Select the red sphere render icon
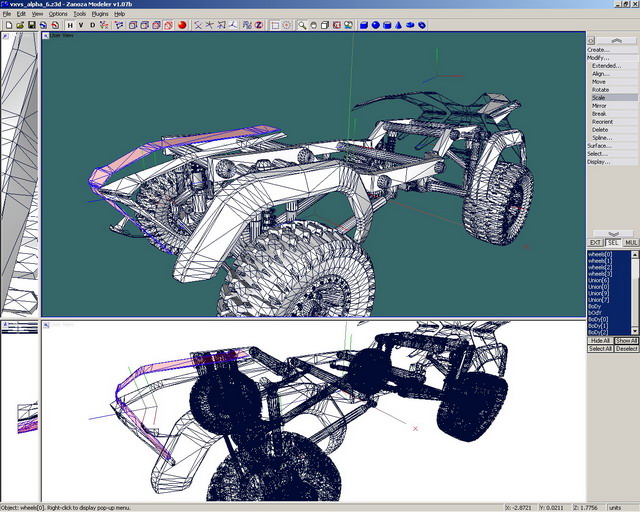This screenshot has height=512, width=640. point(183,25)
